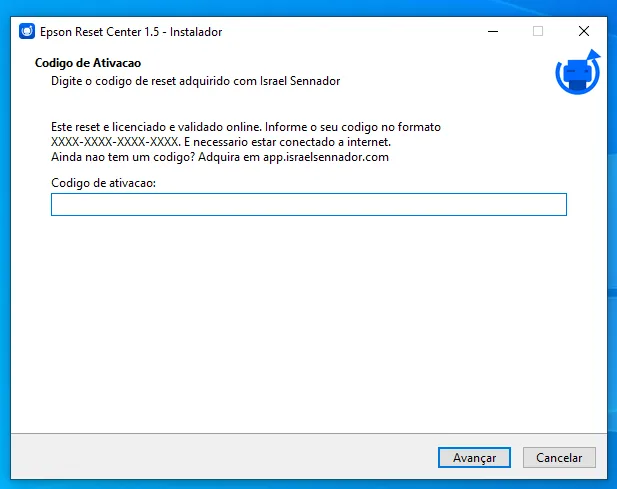Close the Epson Reset Center installer

pos(584,31)
